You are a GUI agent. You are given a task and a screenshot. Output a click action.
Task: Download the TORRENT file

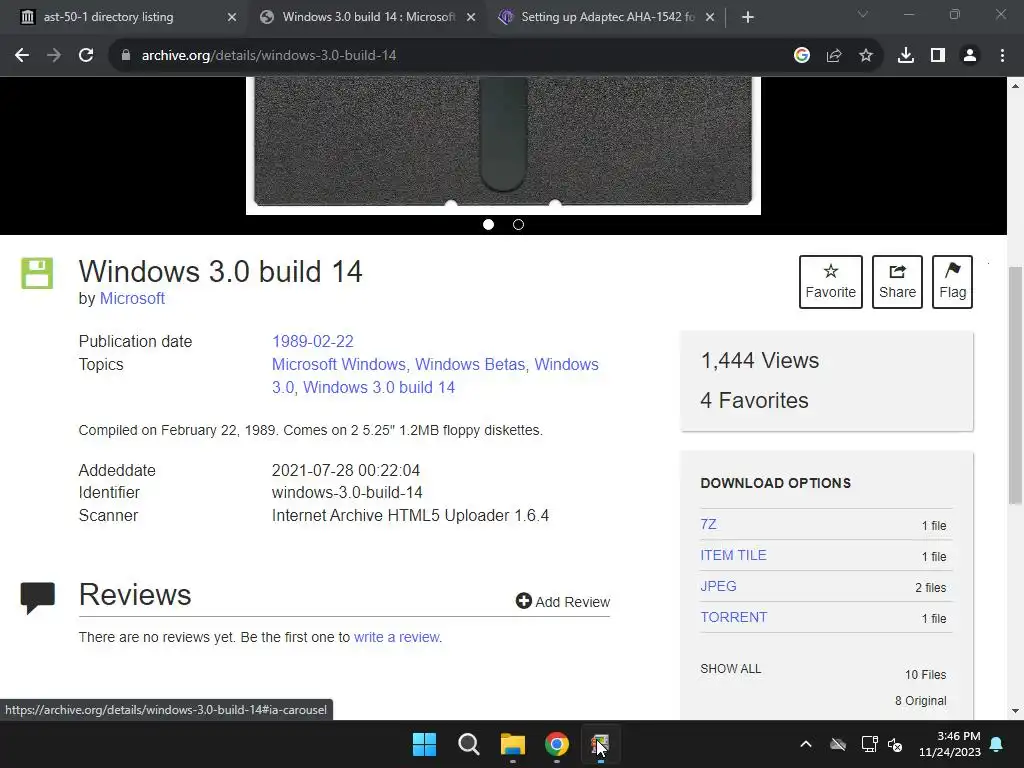(734, 617)
